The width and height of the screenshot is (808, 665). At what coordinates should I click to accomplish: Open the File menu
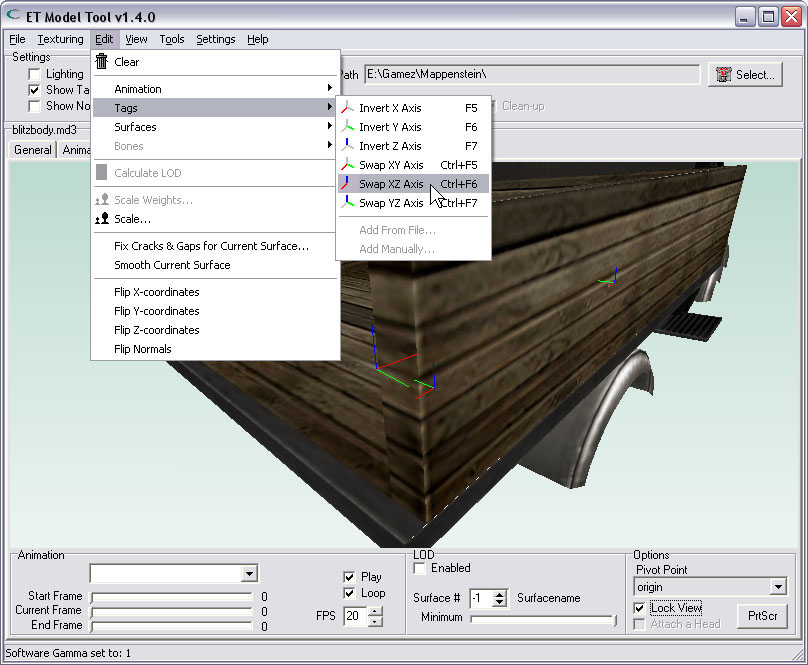[17, 39]
